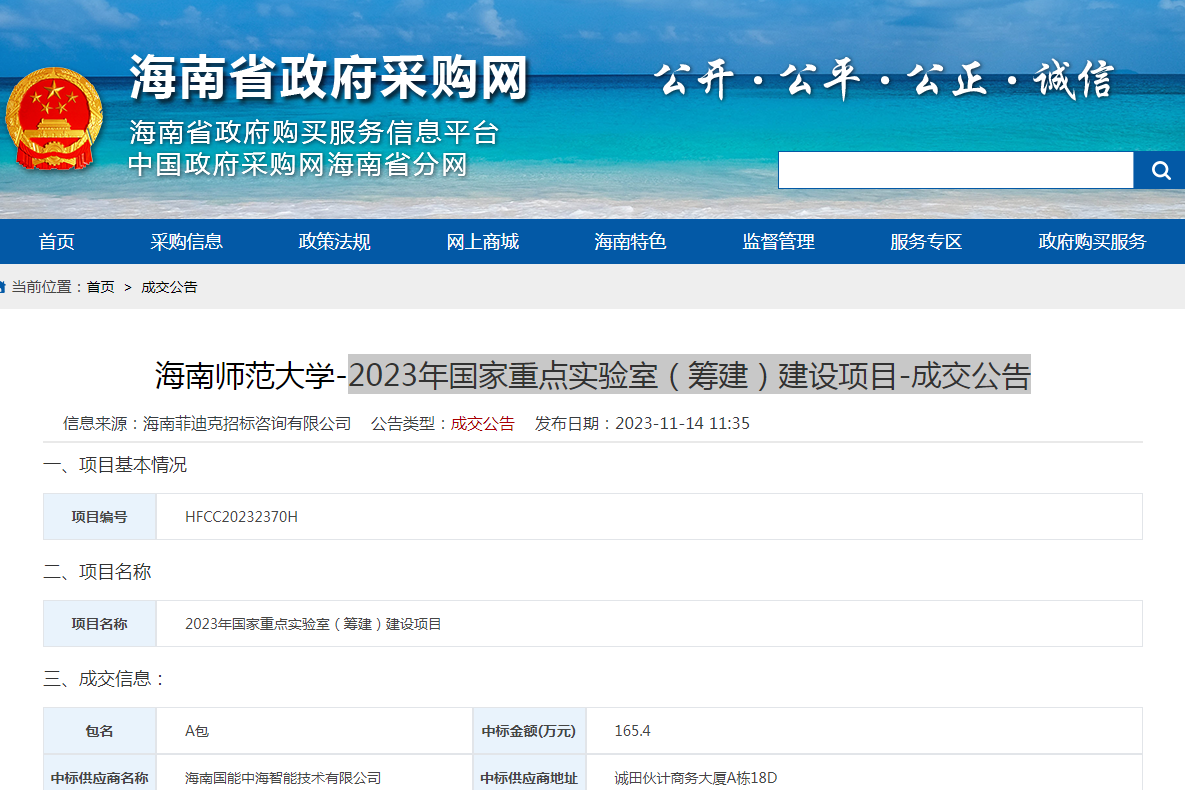This screenshot has height=790, width=1185.
Task: Open the 政策法规 navigation menu
Action: pyautogui.click(x=334, y=242)
